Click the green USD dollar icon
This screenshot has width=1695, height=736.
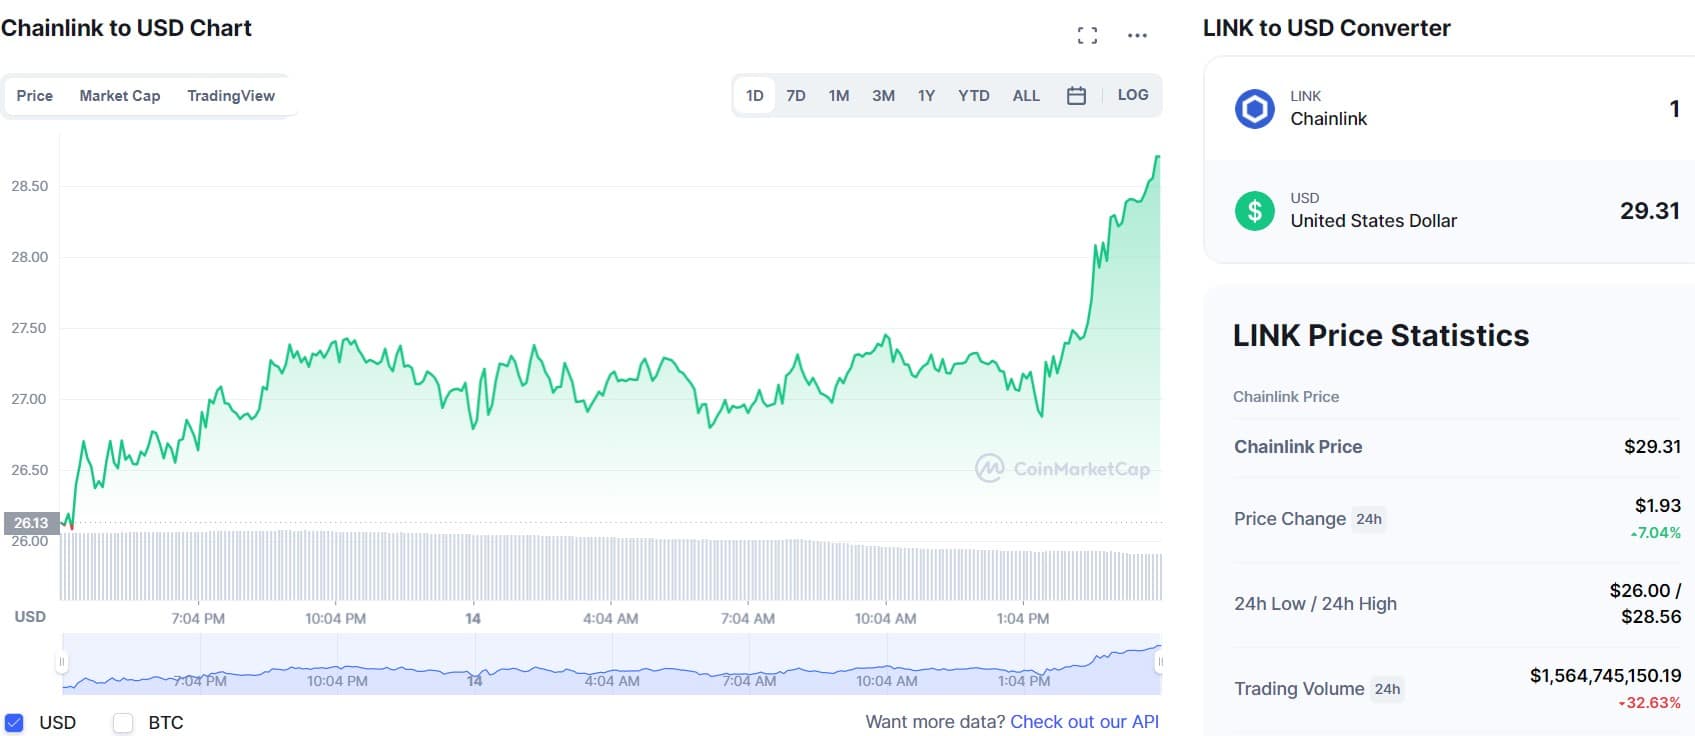(1255, 211)
